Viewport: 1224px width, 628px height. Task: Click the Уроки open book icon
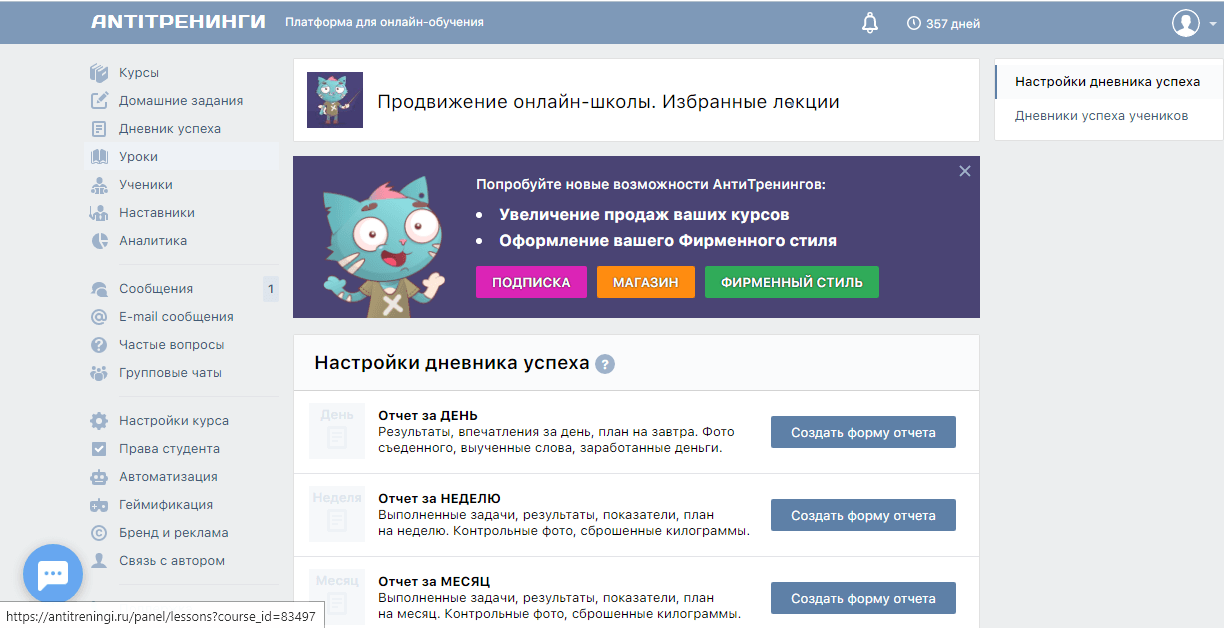pos(99,157)
